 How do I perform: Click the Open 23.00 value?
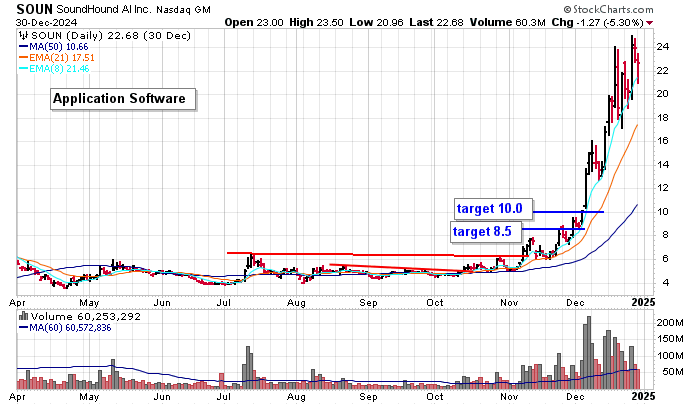point(254,22)
